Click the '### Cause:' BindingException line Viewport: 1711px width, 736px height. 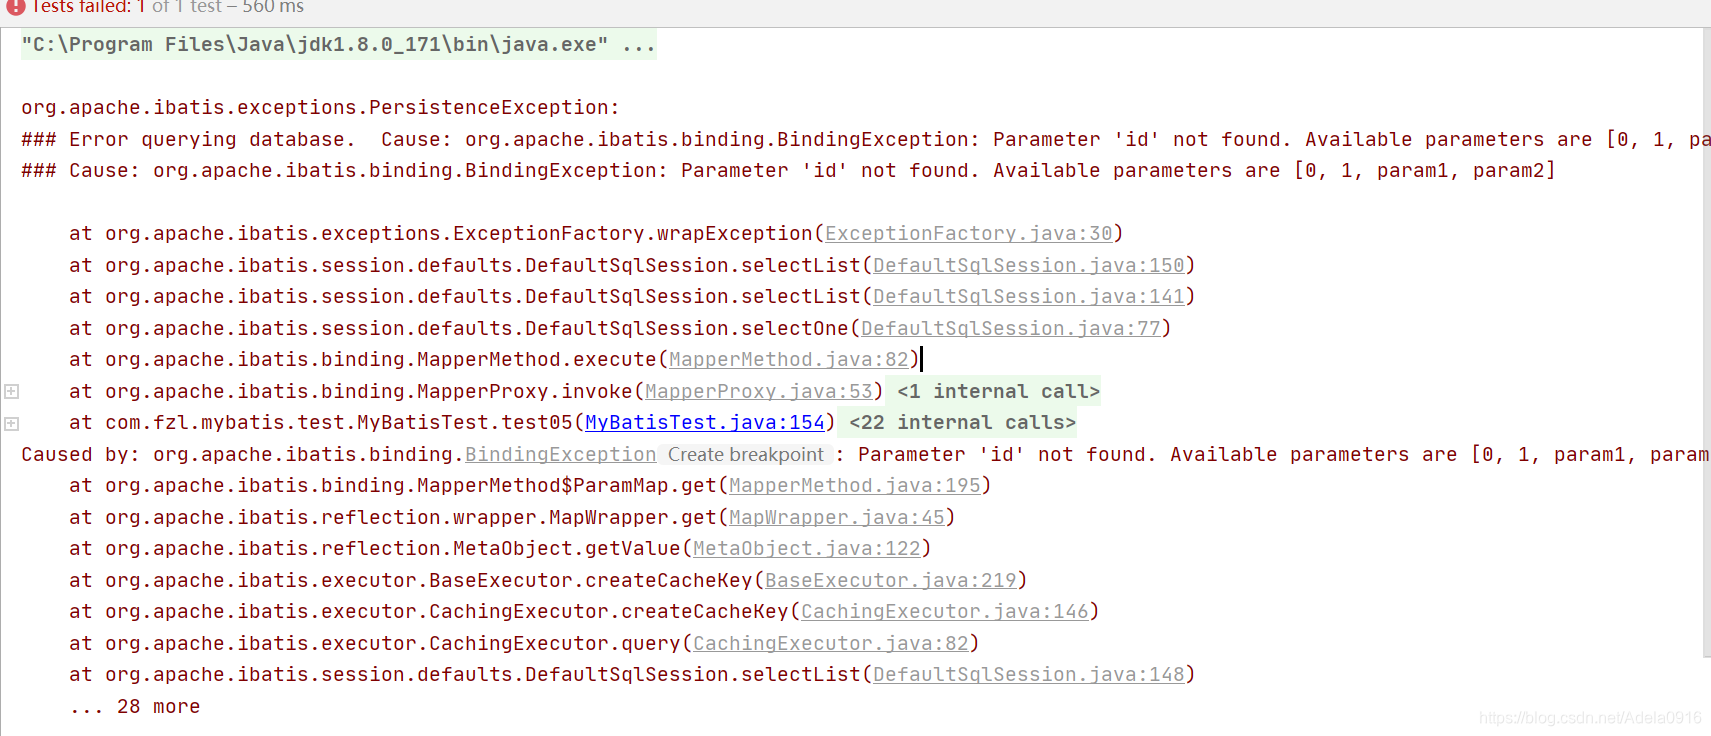(788, 170)
